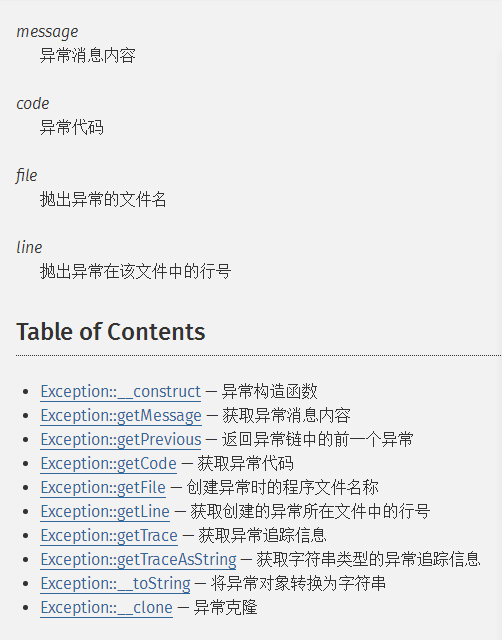The image size is (502, 640).
Task: Go to the Exception::getLine page
Action: [x=105, y=511]
